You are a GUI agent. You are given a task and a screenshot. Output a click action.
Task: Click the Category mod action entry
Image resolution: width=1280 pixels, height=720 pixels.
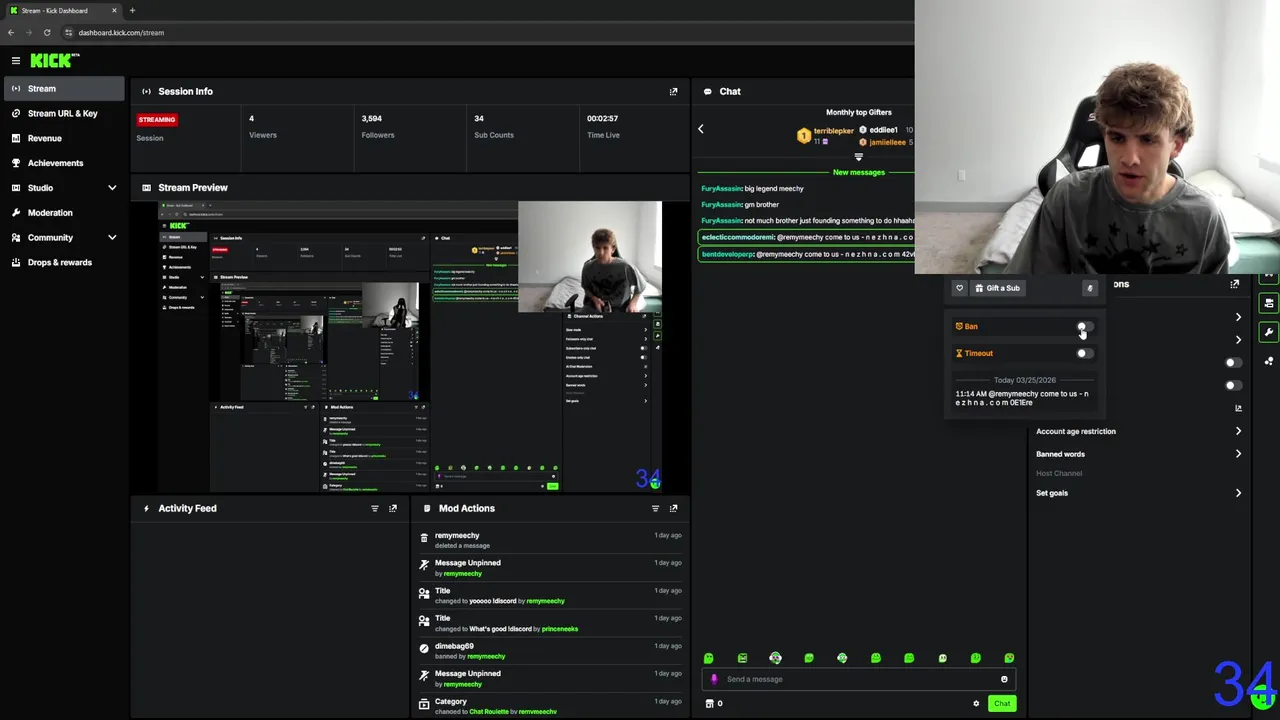(551, 706)
